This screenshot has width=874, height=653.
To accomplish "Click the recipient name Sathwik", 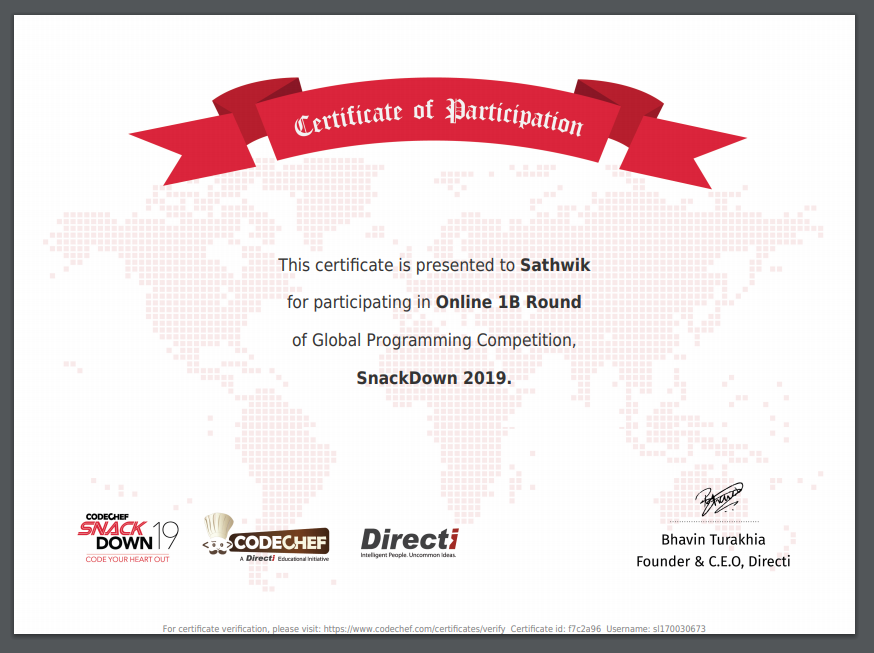I will click(556, 265).
